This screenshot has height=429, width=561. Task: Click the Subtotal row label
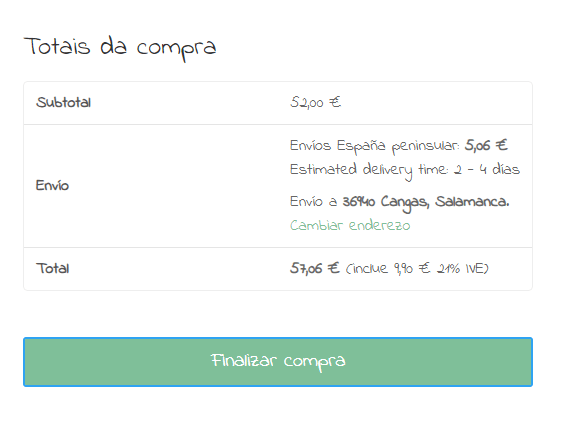click(x=63, y=103)
